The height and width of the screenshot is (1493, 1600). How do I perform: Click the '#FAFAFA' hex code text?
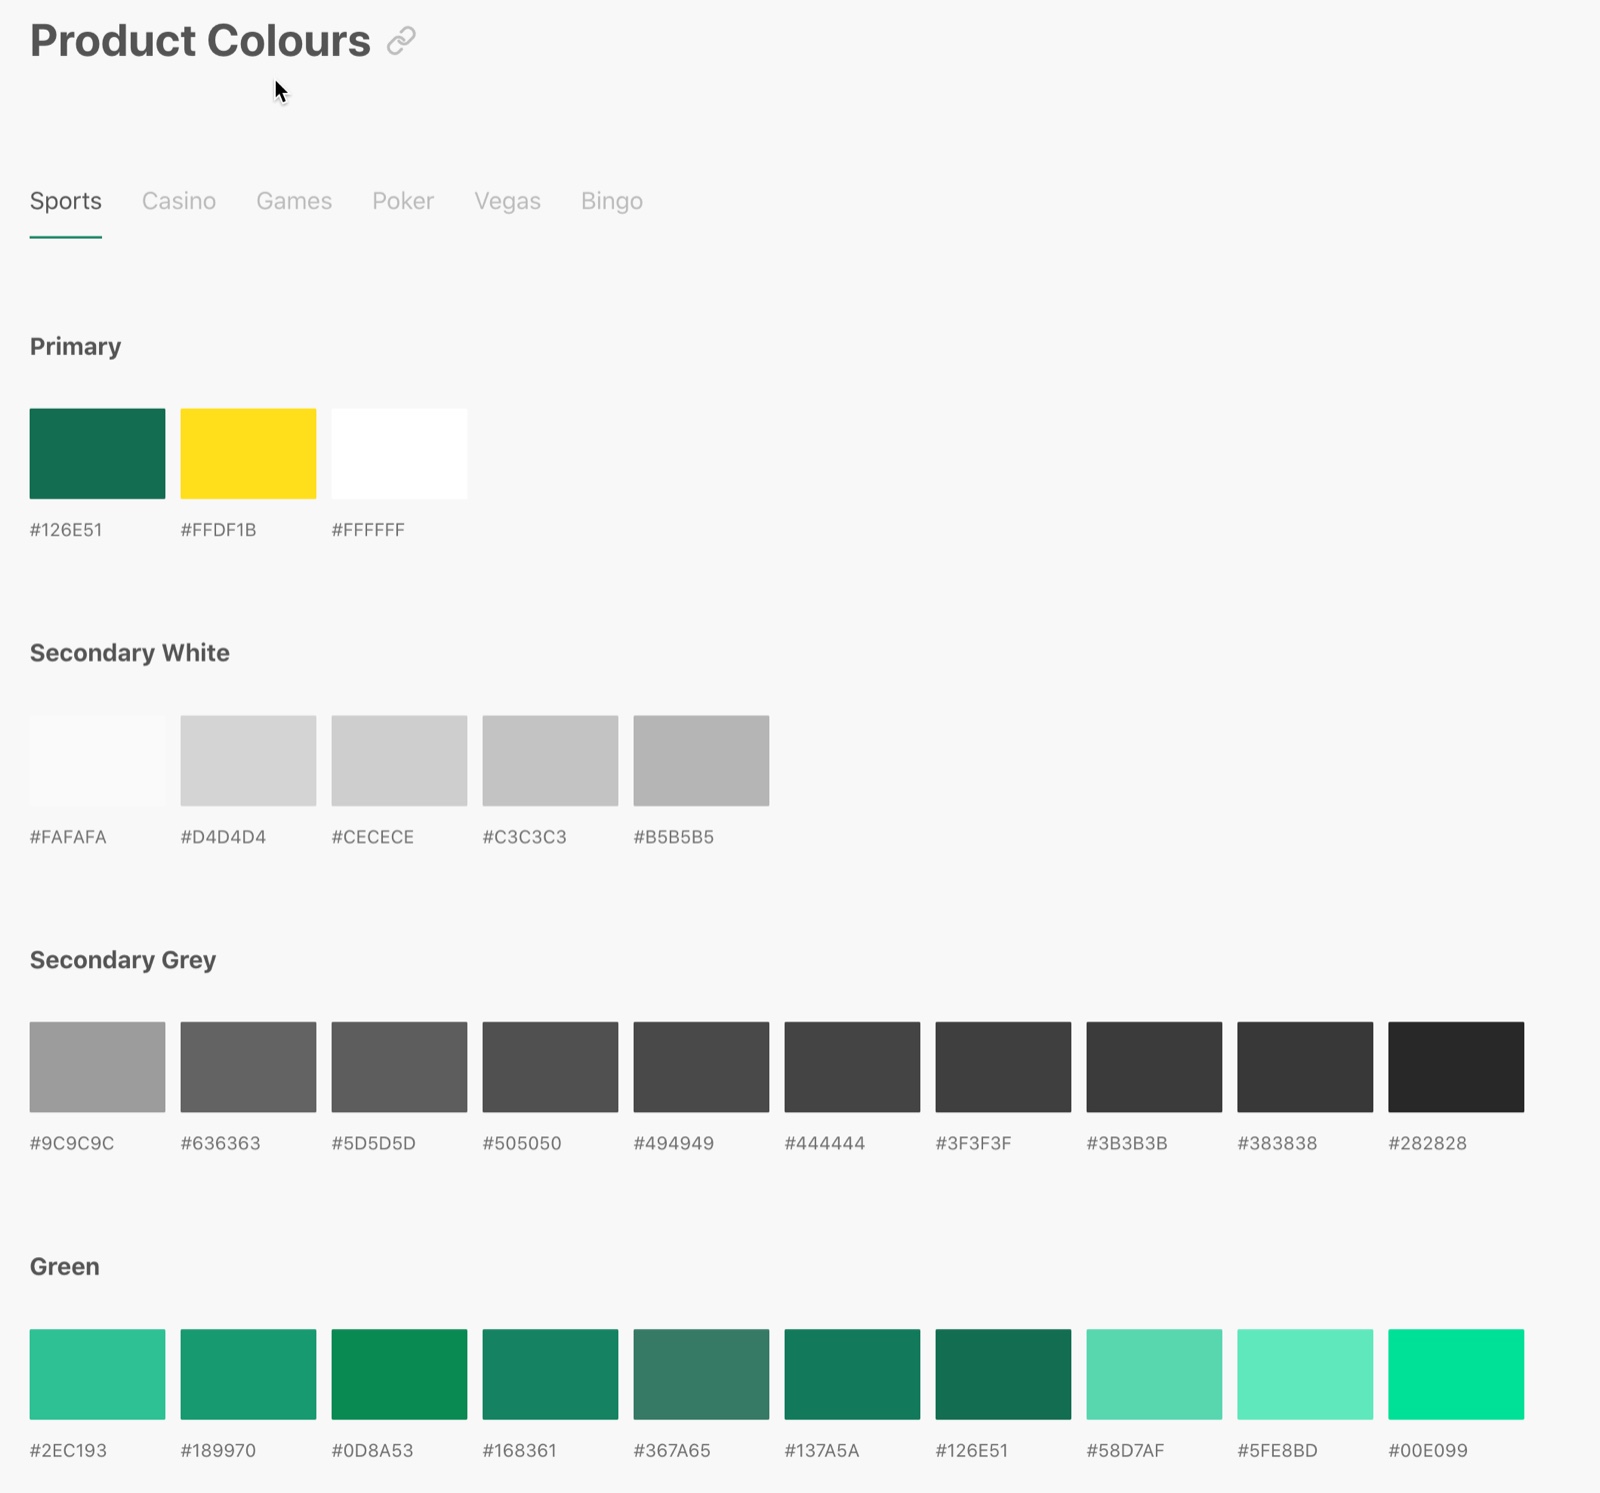pos(68,837)
